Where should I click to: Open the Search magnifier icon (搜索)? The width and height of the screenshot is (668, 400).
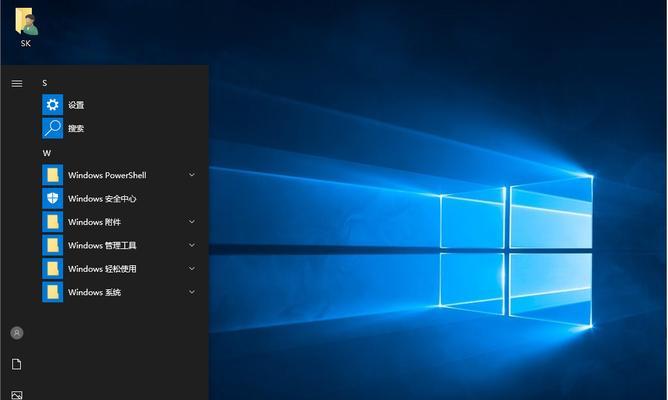52,128
